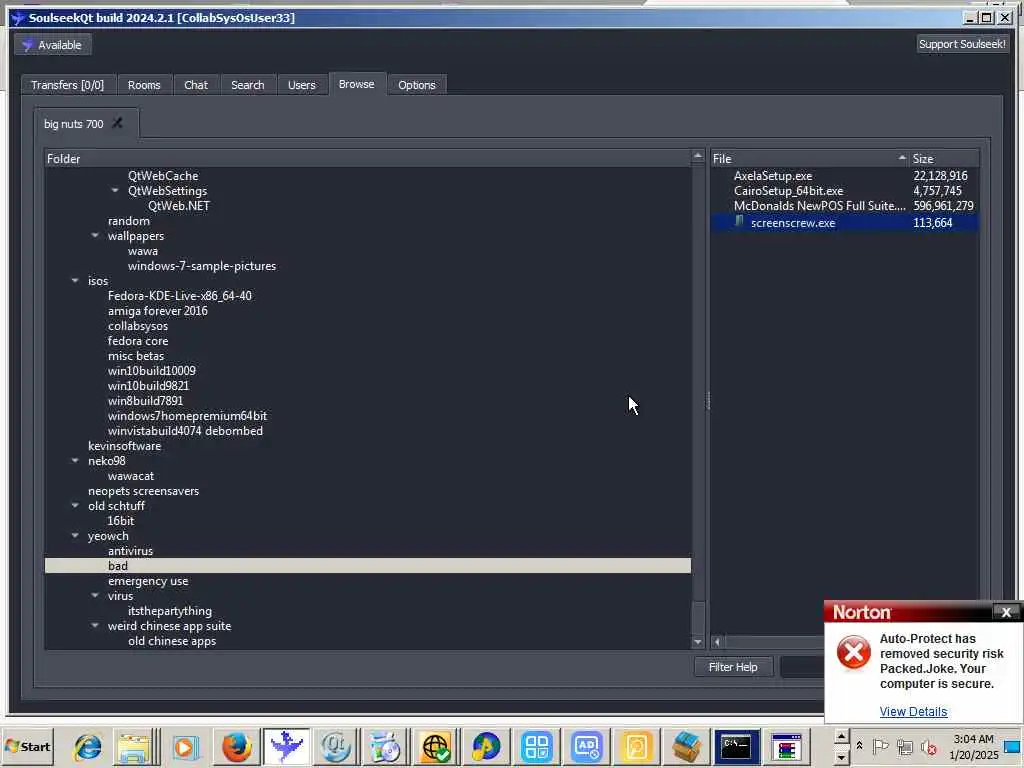Open the globe with green checkmark icon
Screen dimensions: 1024x768
tap(436, 746)
